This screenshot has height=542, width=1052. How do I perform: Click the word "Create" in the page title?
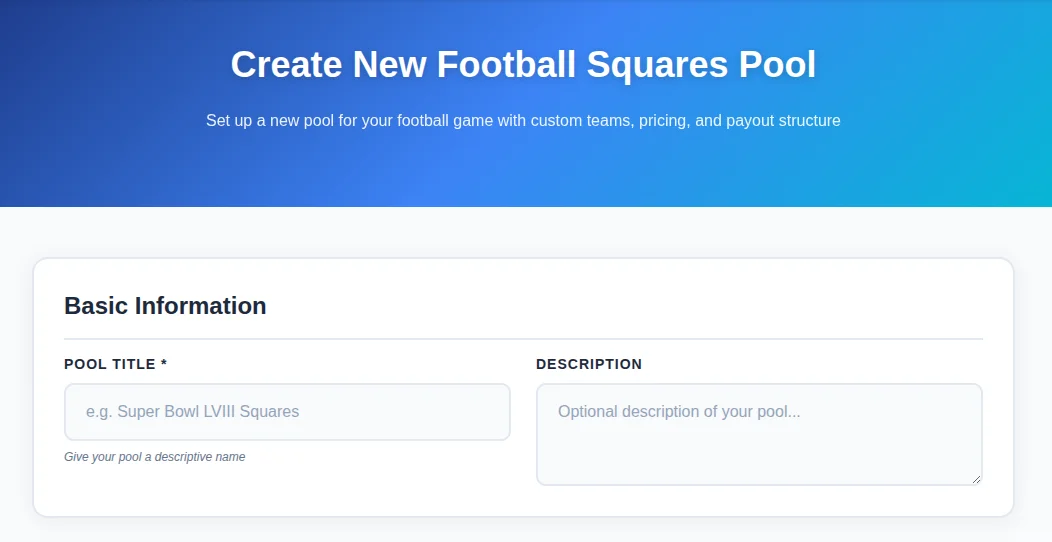tap(286, 65)
